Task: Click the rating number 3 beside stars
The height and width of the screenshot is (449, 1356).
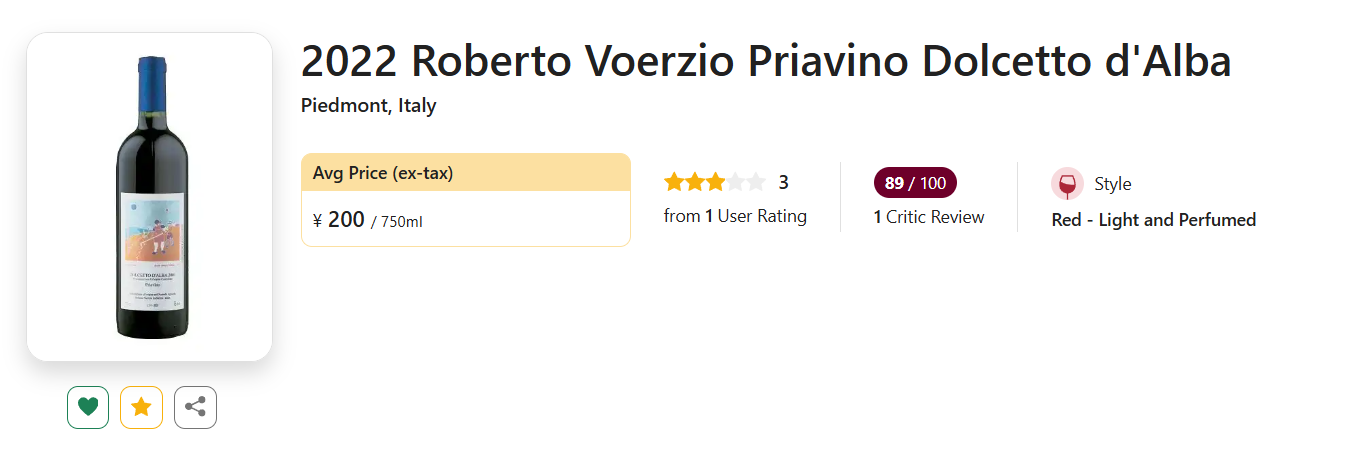Action: pyautogui.click(x=784, y=182)
